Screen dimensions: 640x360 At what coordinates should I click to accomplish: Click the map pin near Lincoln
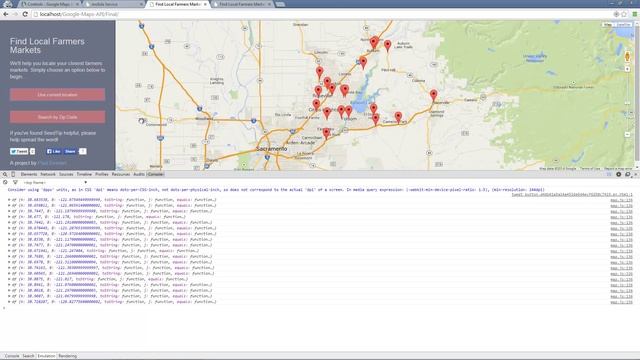click(320, 73)
